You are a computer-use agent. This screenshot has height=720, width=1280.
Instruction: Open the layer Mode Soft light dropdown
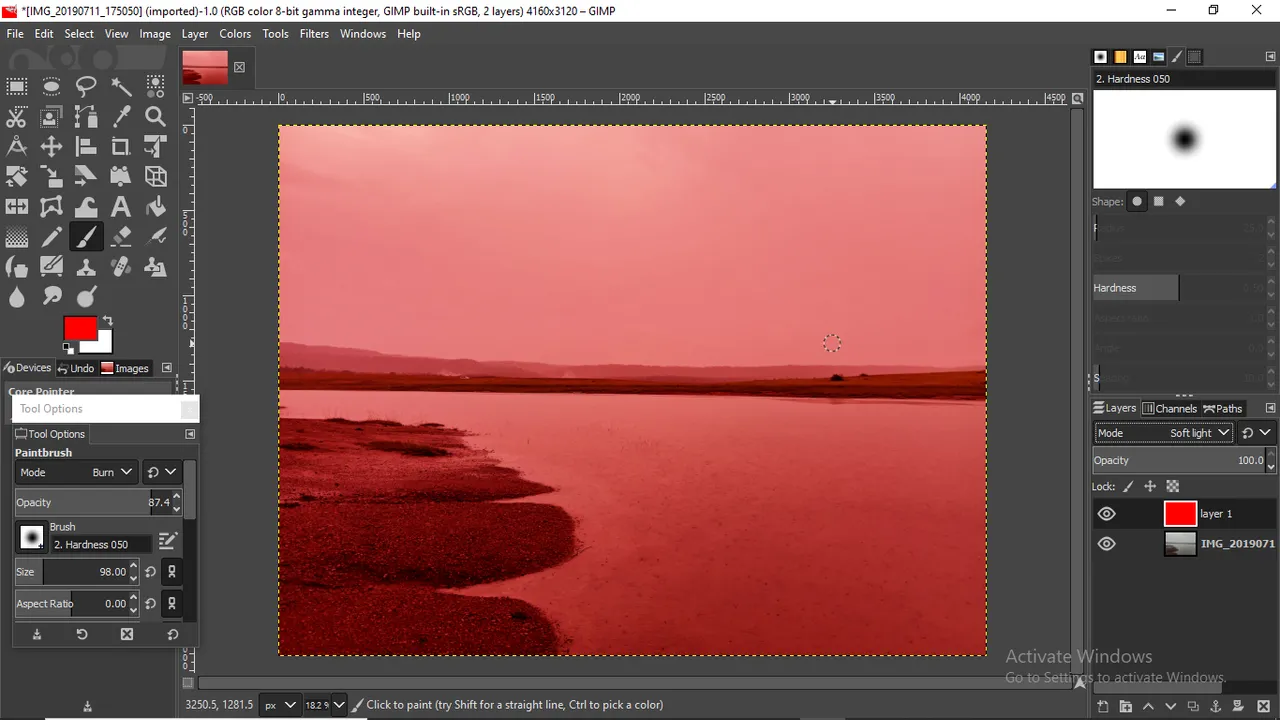1164,433
